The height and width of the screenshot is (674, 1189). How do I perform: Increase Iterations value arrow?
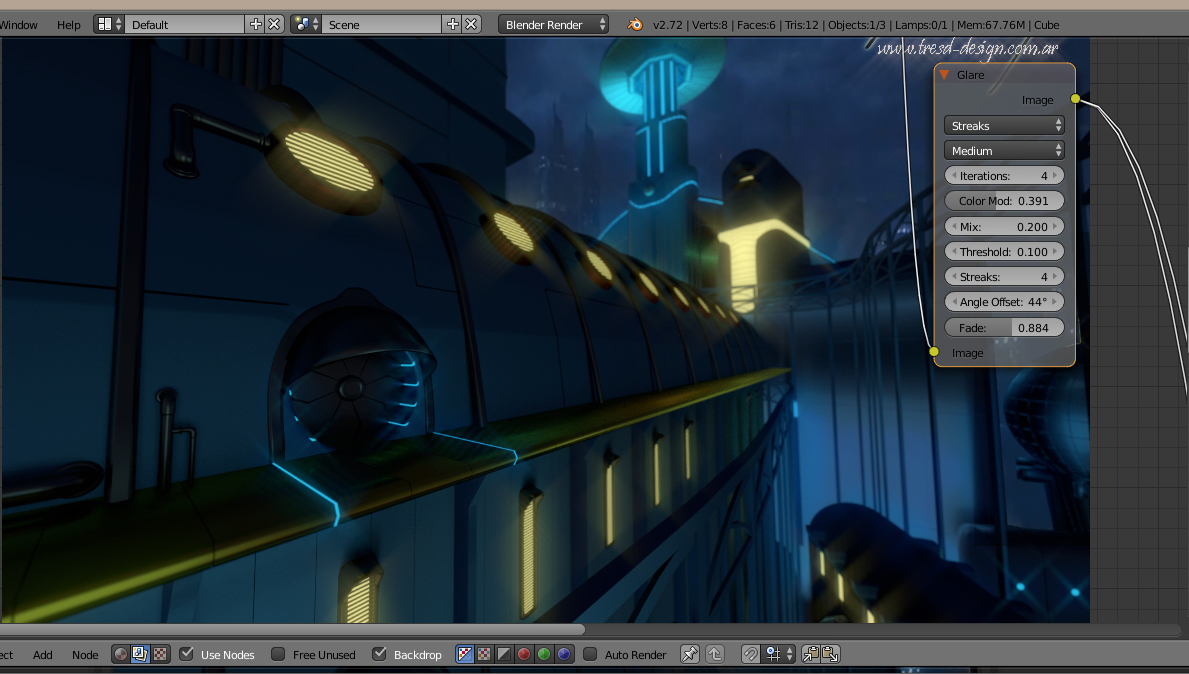click(1055, 176)
